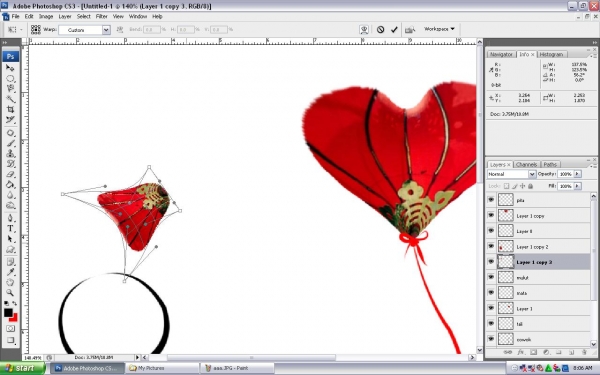Select the Crop tool
This screenshot has width=600, height=375.
point(10,109)
